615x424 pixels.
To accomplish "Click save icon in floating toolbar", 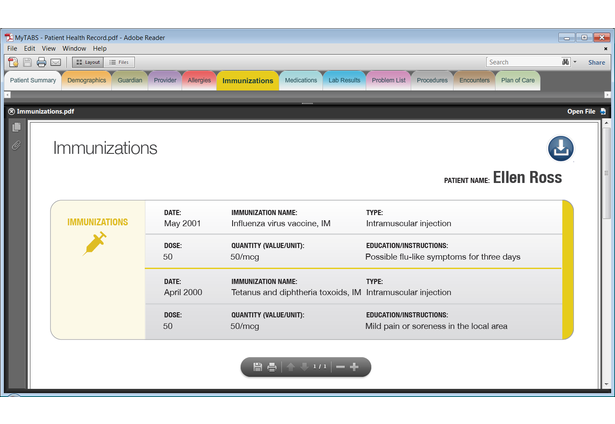I will click(257, 367).
